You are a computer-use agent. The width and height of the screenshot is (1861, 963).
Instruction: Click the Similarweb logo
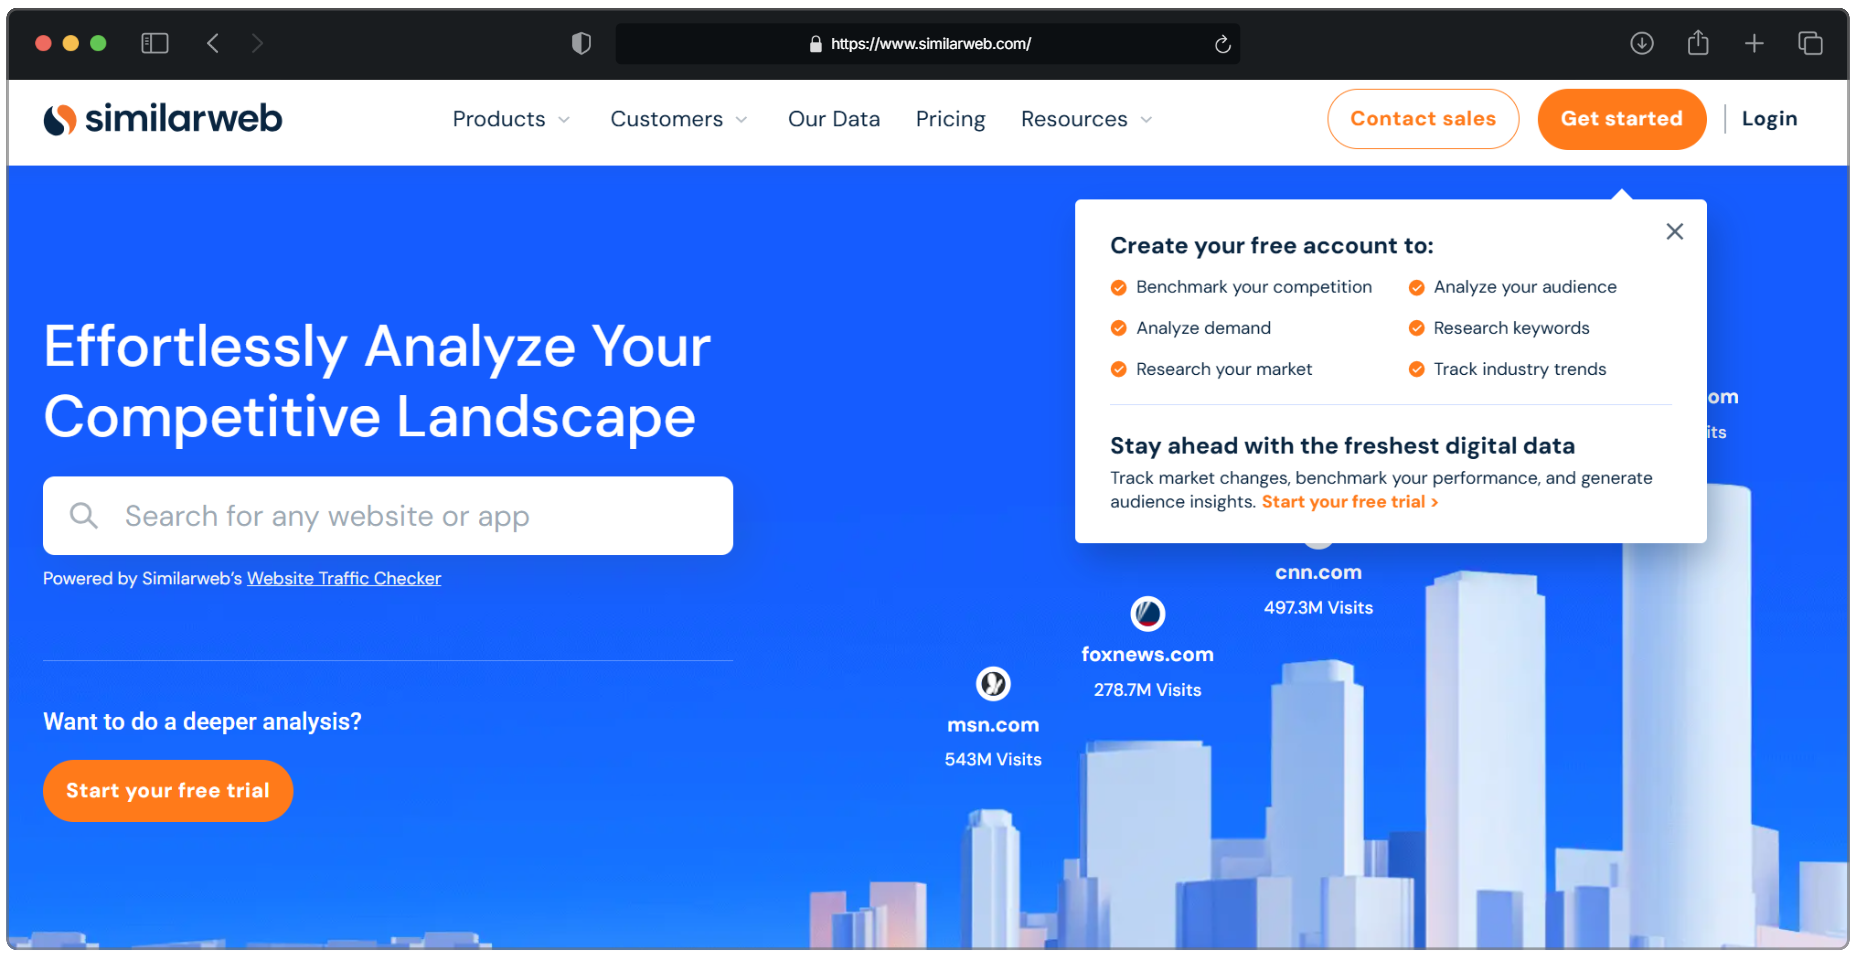pos(163,119)
